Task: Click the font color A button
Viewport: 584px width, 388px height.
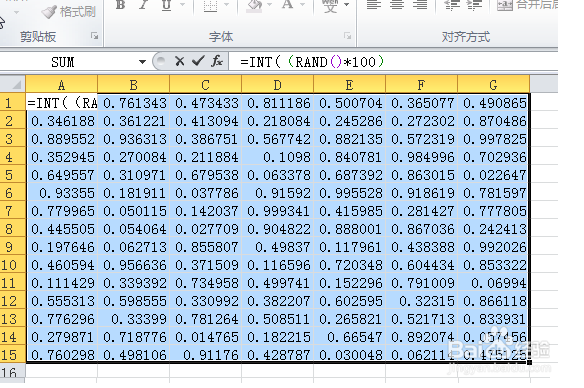Action: (x=287, y=5)
